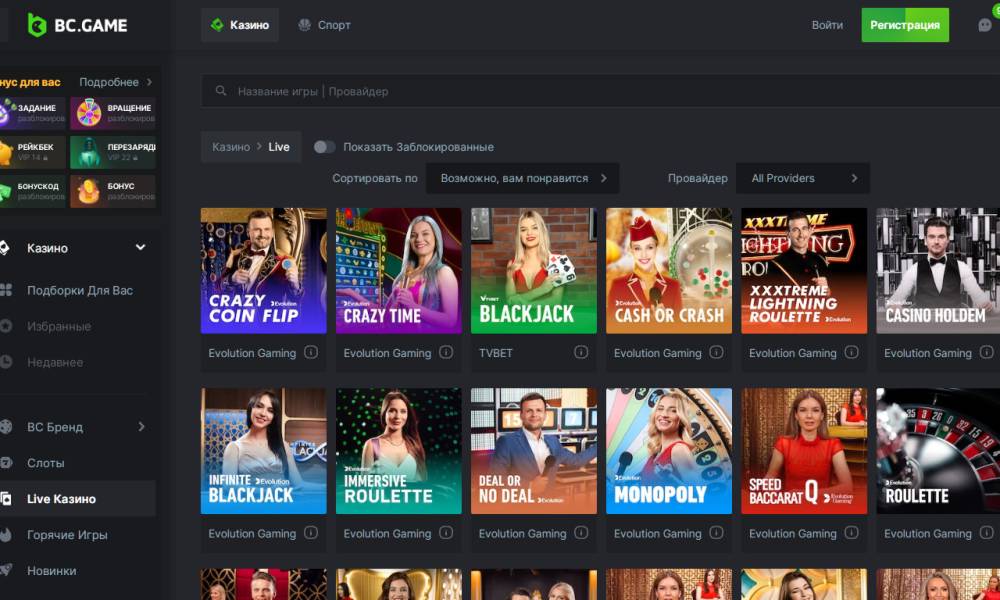
Task: Show info for Crazy Time game
Action: [x=446, y=352]
